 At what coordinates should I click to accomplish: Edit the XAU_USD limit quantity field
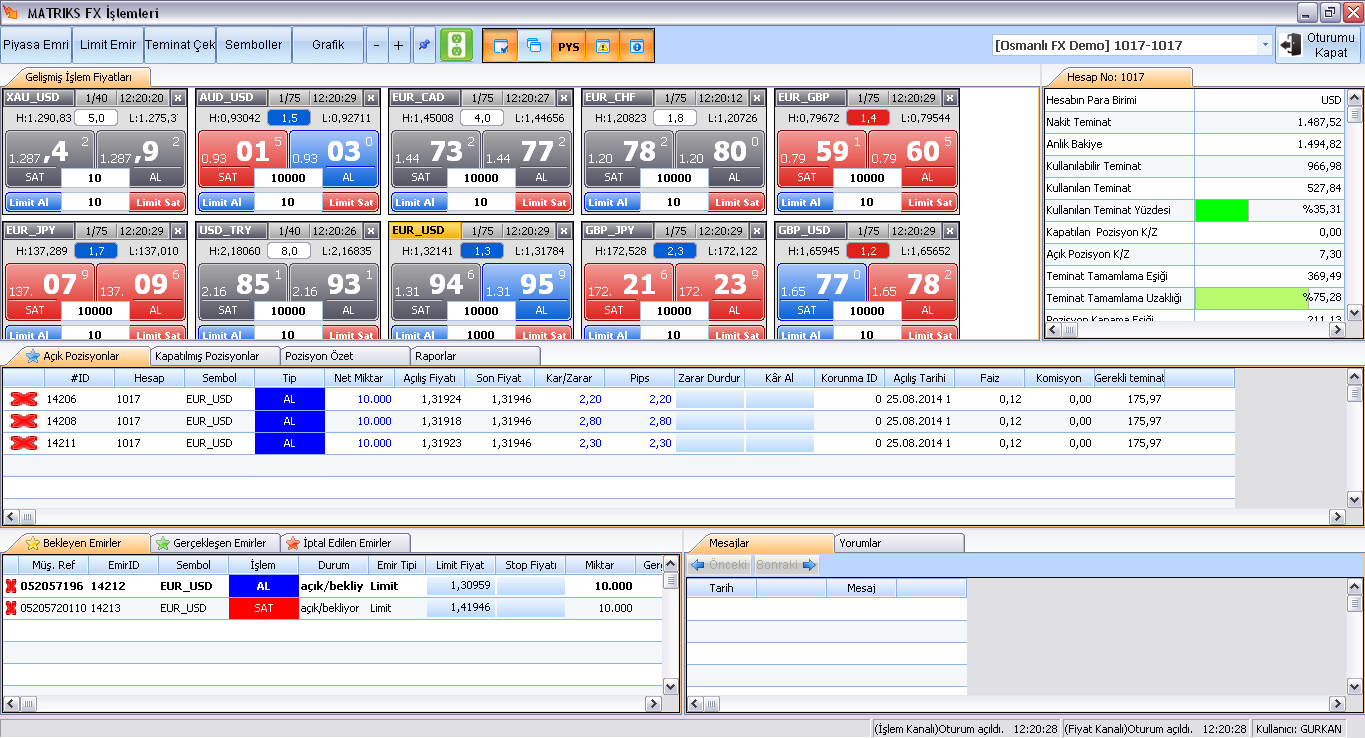[95, 202]
